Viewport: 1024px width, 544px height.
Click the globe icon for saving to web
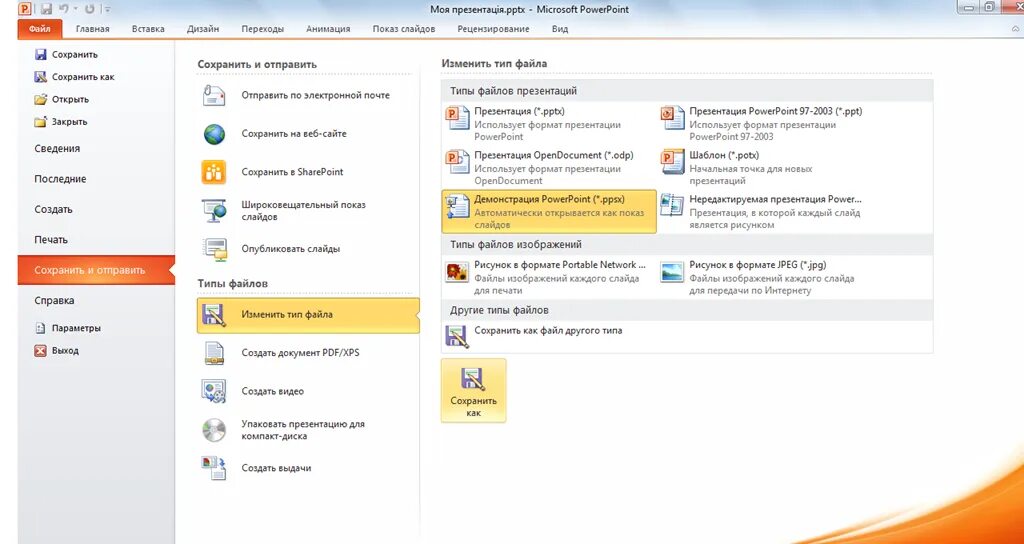pos(214,134)
